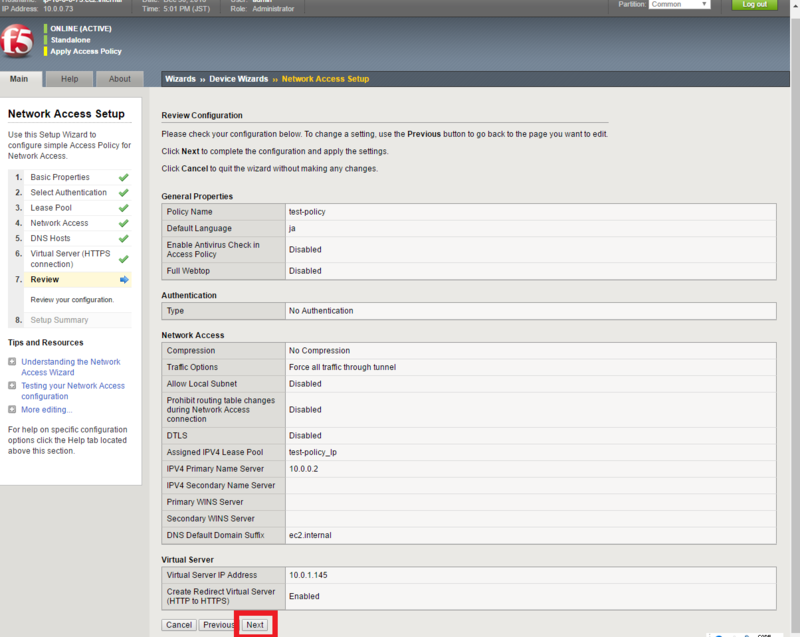The width and height of the screenshot is (800, 637).
Task: Click Network Access Setup breadcrumb
Action: point(325,79)
